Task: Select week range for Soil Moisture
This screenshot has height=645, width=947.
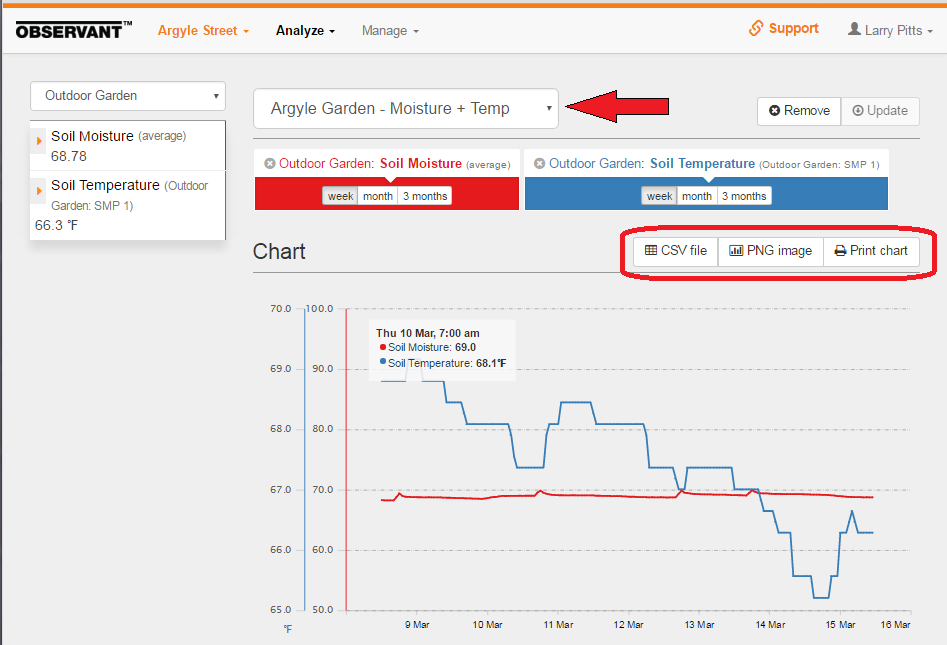Action: pyautogui.click(x=340, y=196)
